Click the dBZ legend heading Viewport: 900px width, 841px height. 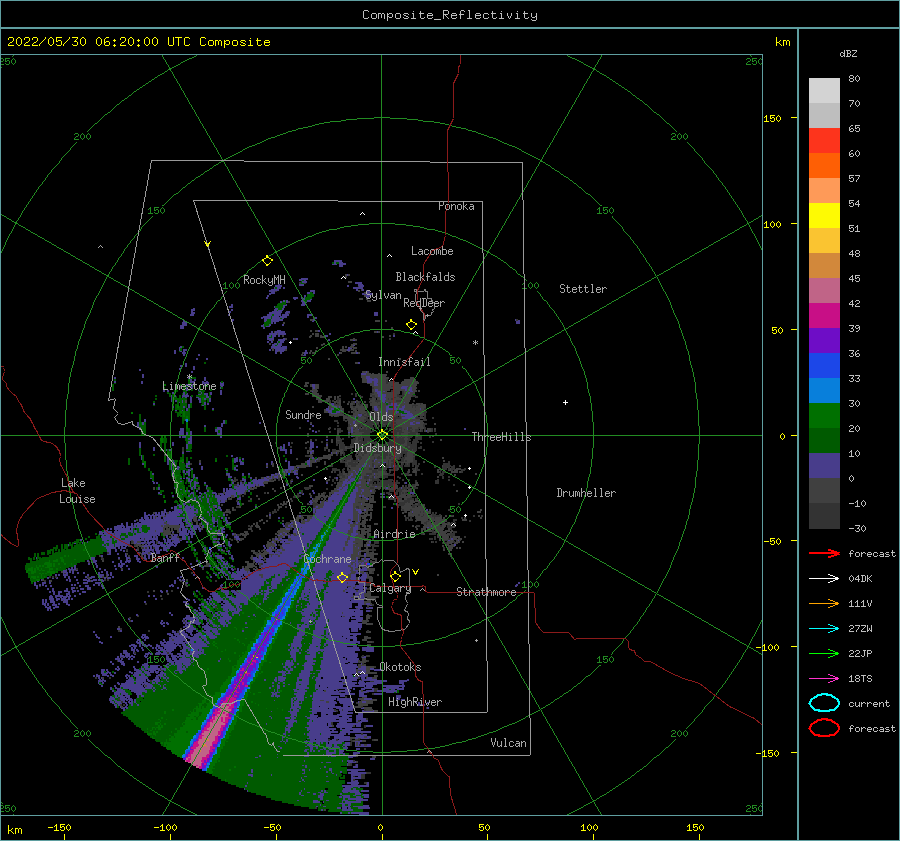[848, 54]
